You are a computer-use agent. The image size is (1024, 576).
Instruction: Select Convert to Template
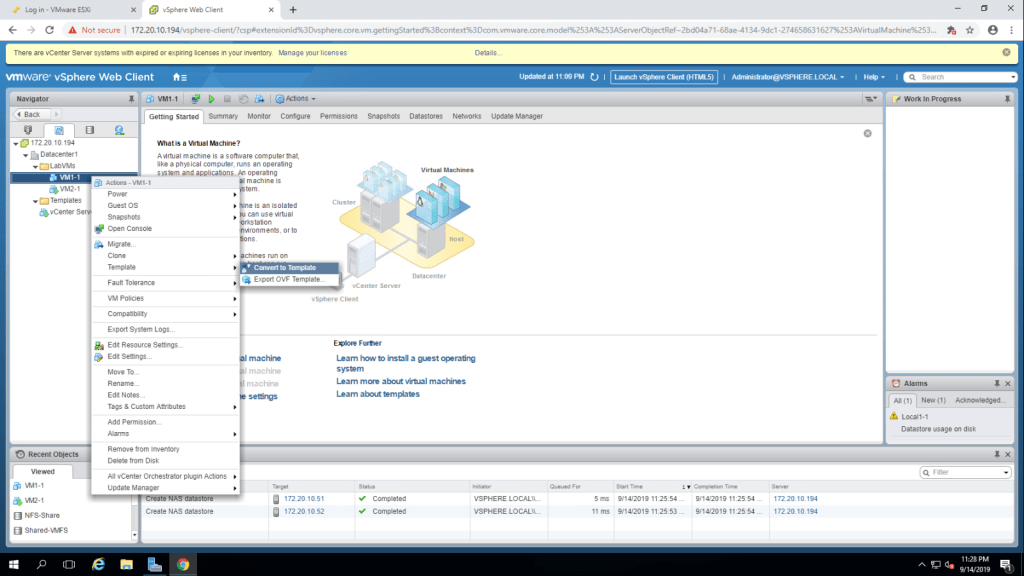click(284, 268)
